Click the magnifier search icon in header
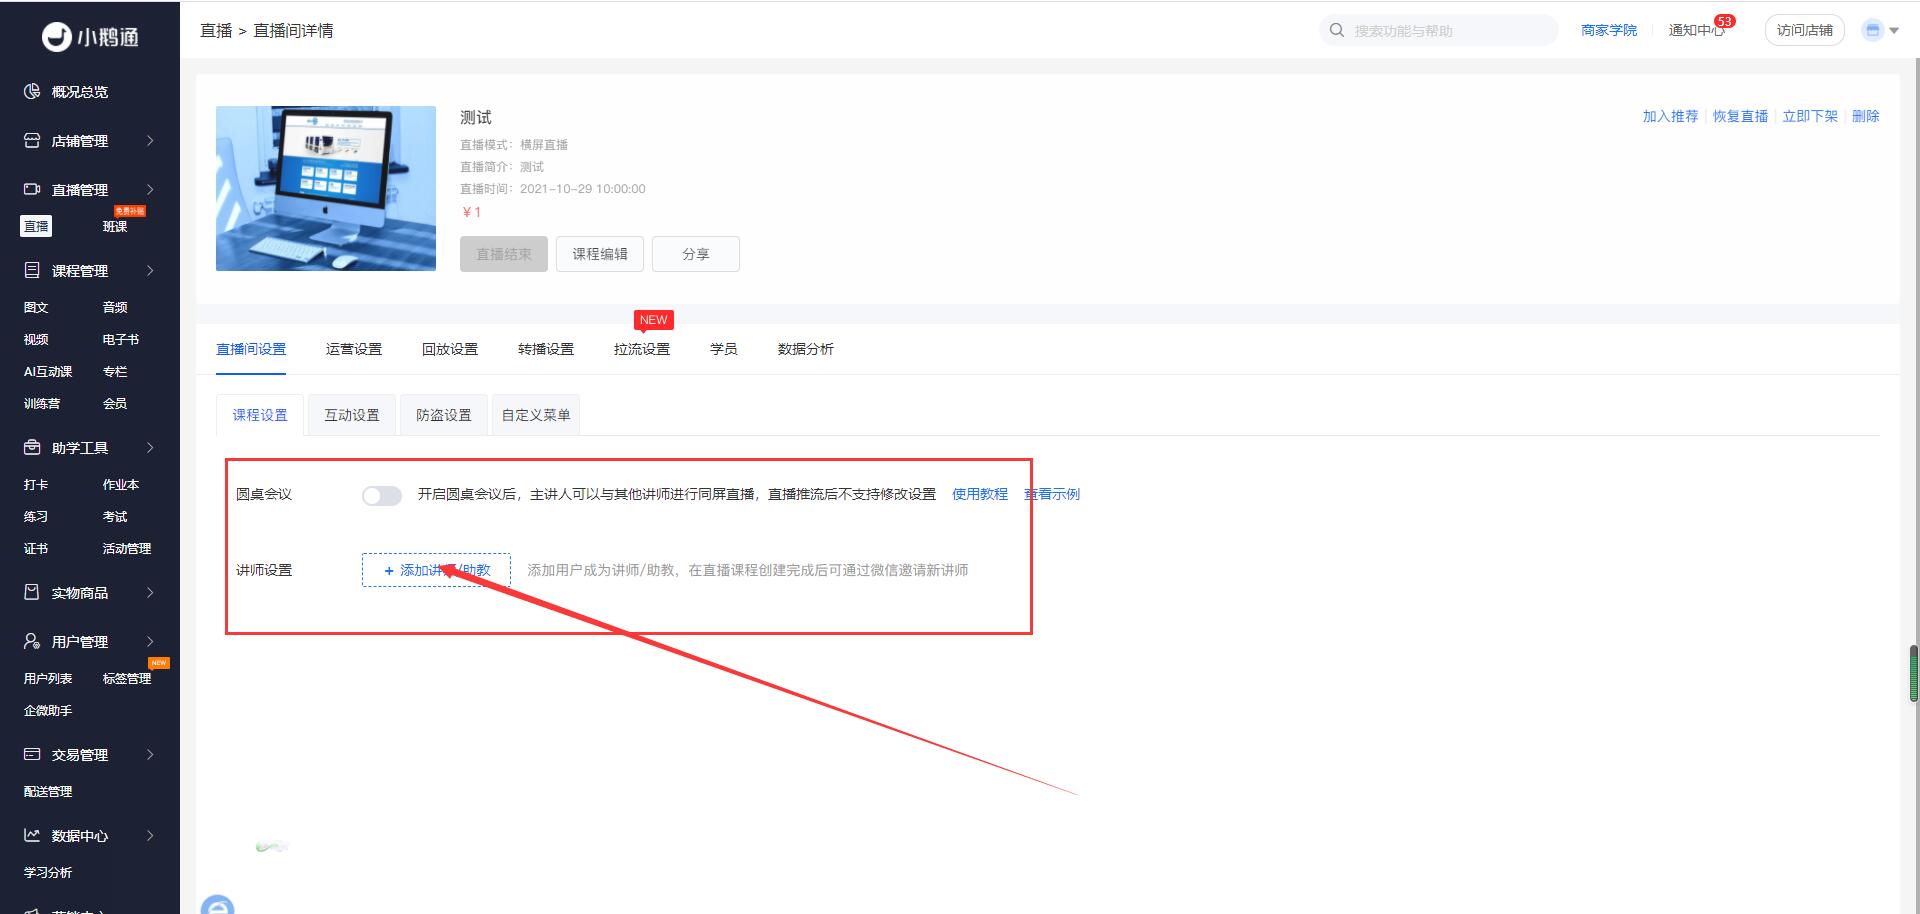1920x914 pixels. click(1337, 30)
